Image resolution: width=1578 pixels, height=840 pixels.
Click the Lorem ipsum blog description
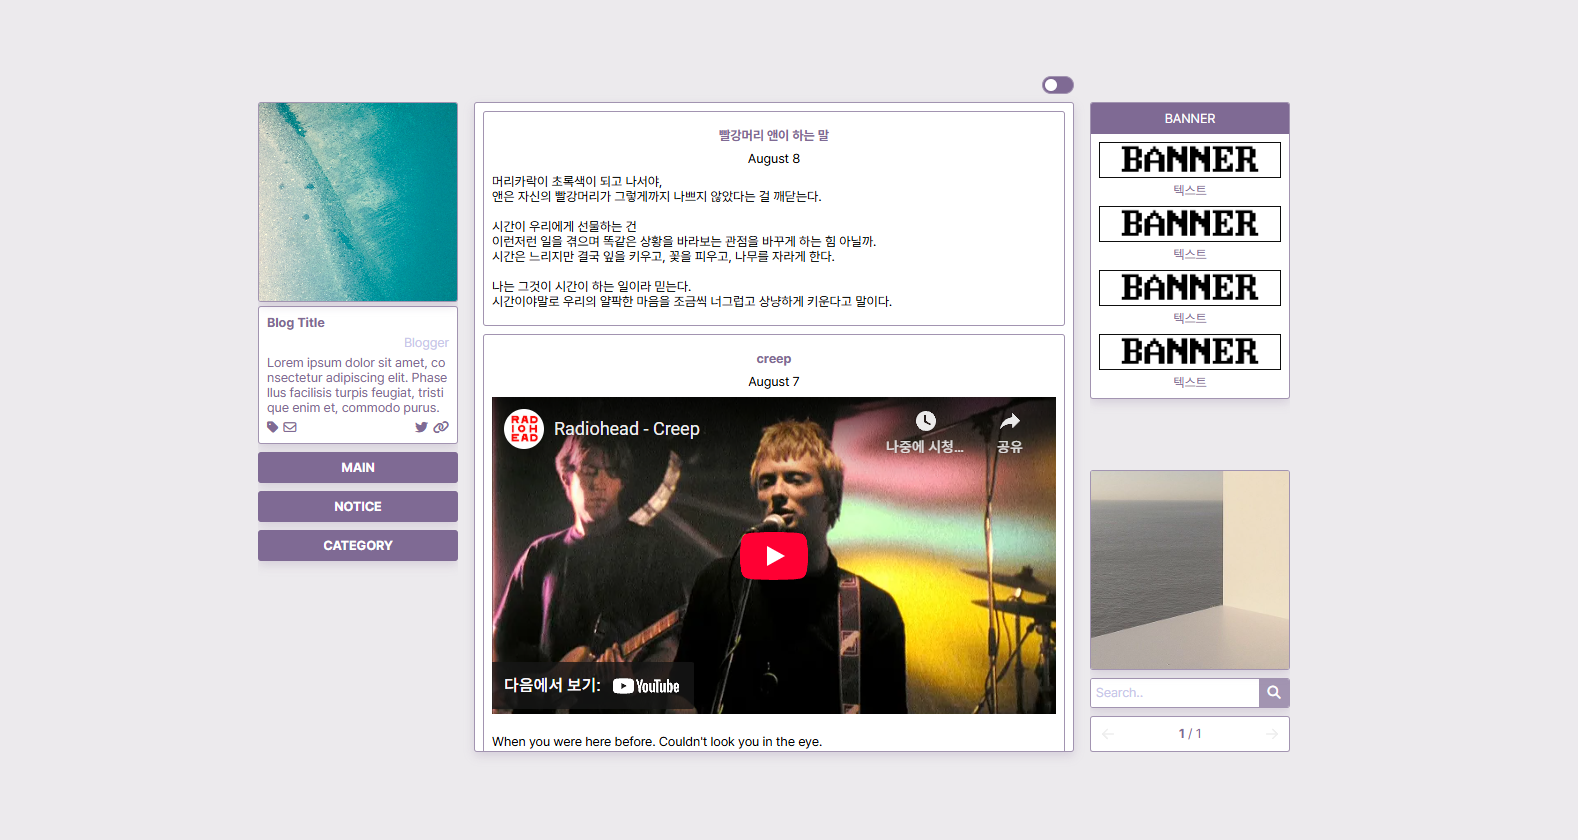pos(357,385)
